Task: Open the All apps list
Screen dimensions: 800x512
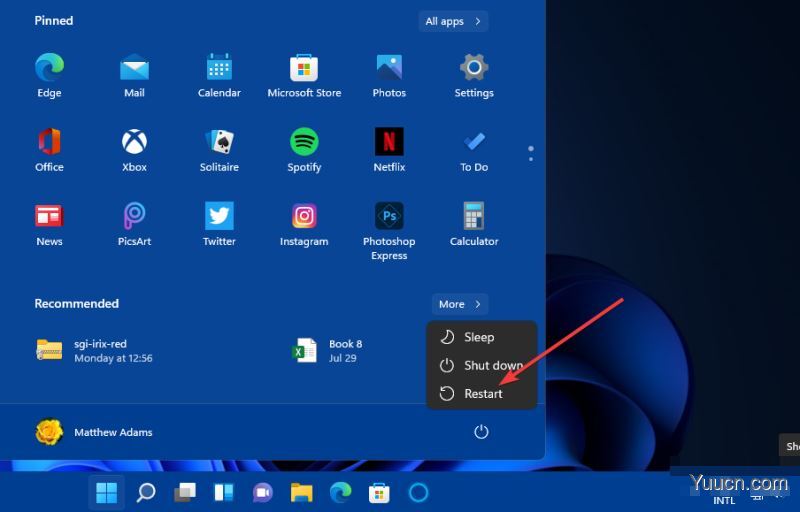Action: (454, 21)
